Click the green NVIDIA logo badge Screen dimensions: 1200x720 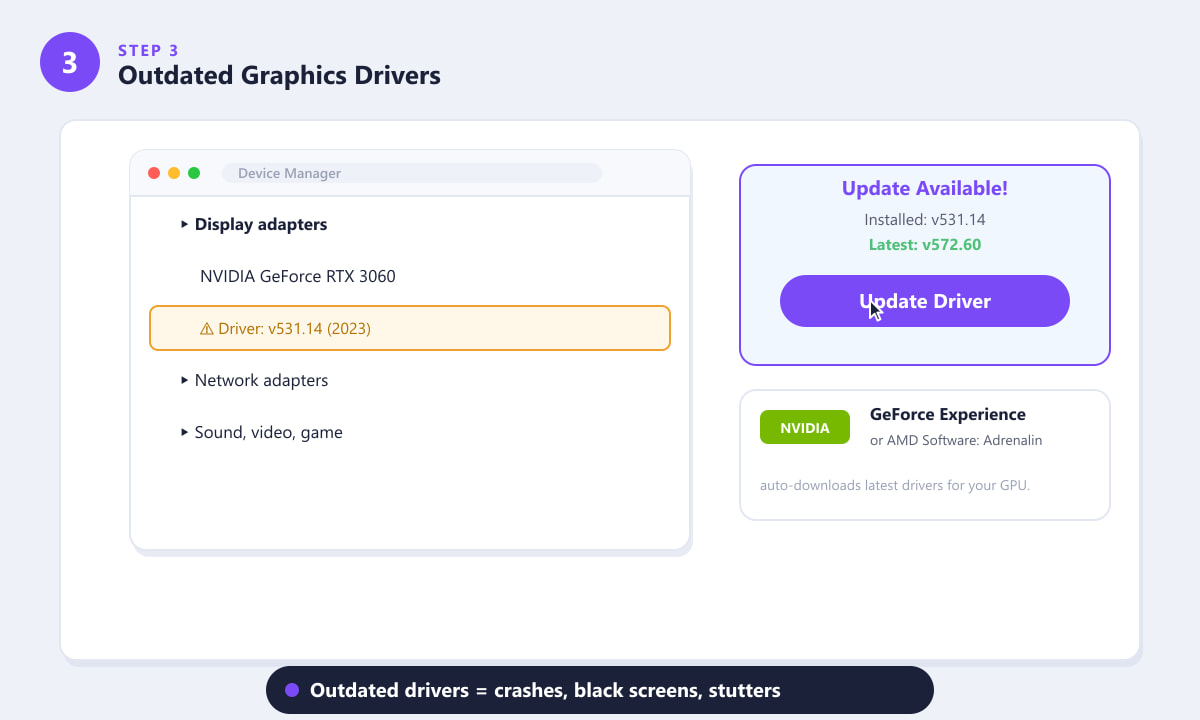pyautogui.click(x=805, y=427)
